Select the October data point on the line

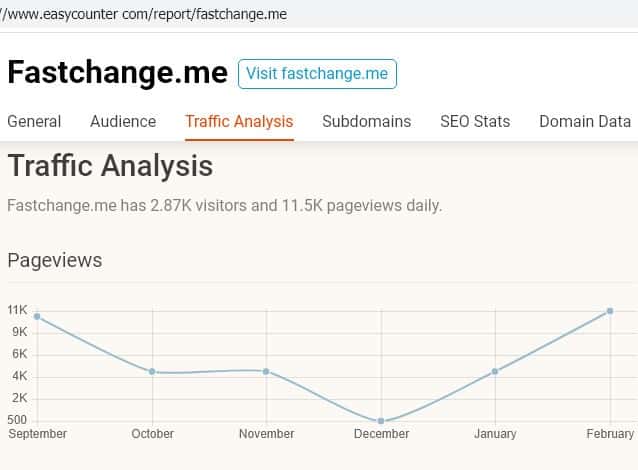(x=152, y=372)
